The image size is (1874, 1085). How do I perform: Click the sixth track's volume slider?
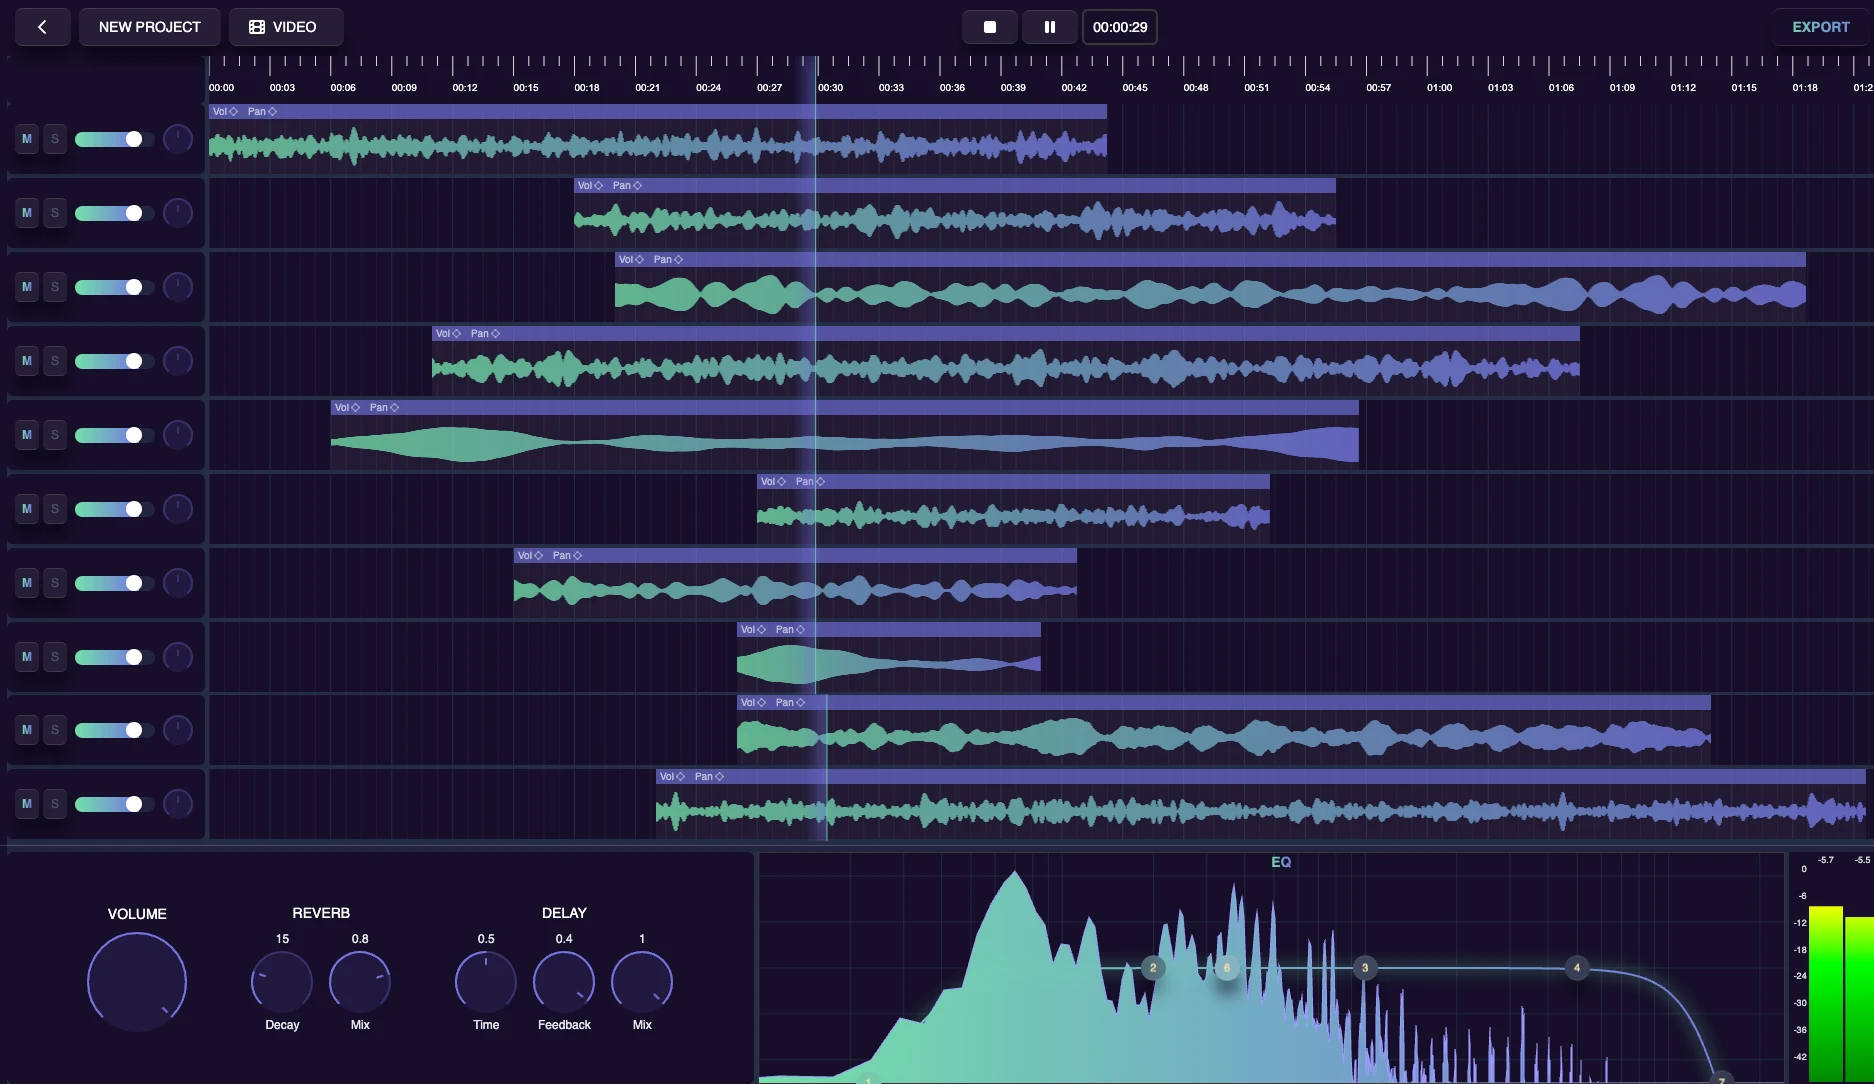(114, 509)
